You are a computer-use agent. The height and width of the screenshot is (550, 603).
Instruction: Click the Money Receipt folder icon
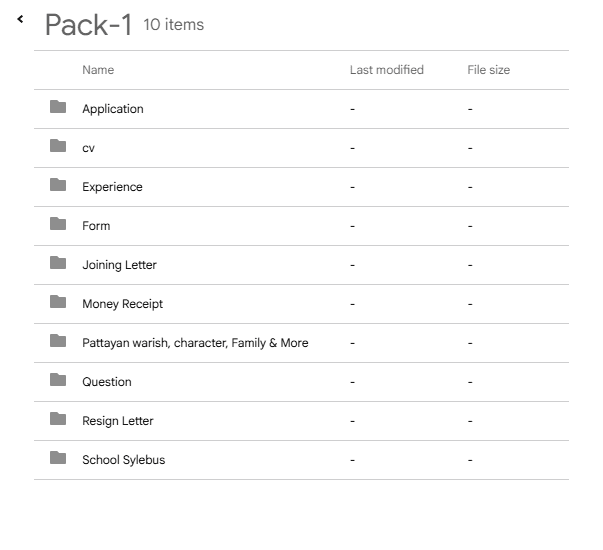[58, 302]
